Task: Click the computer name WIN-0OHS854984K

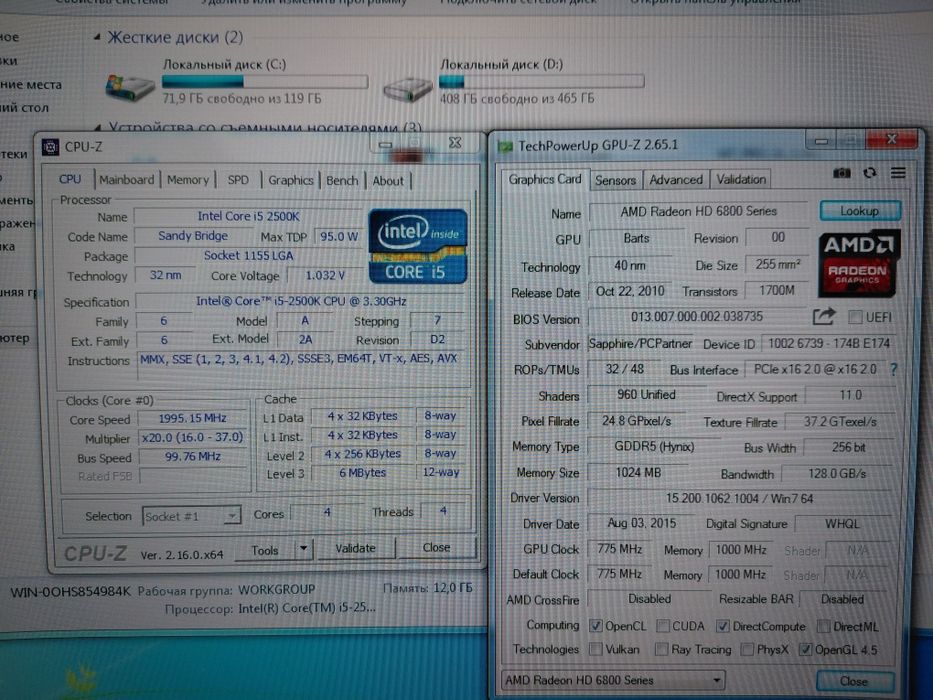Action: (x=70, y=592)
